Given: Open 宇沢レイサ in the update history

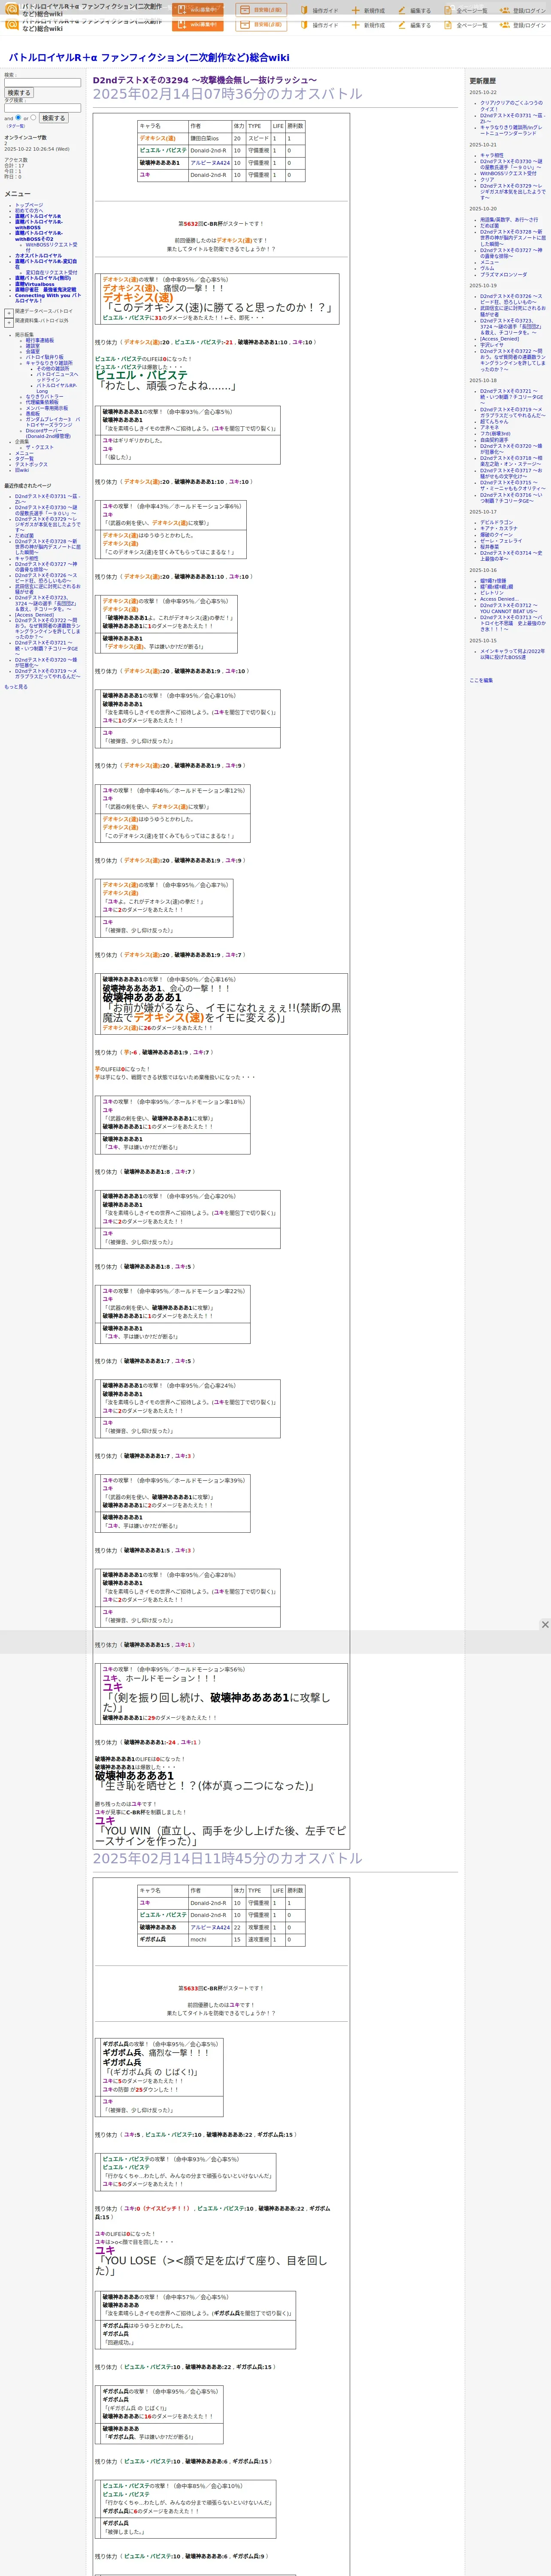Looking at the screenshot, I should 492,345.
